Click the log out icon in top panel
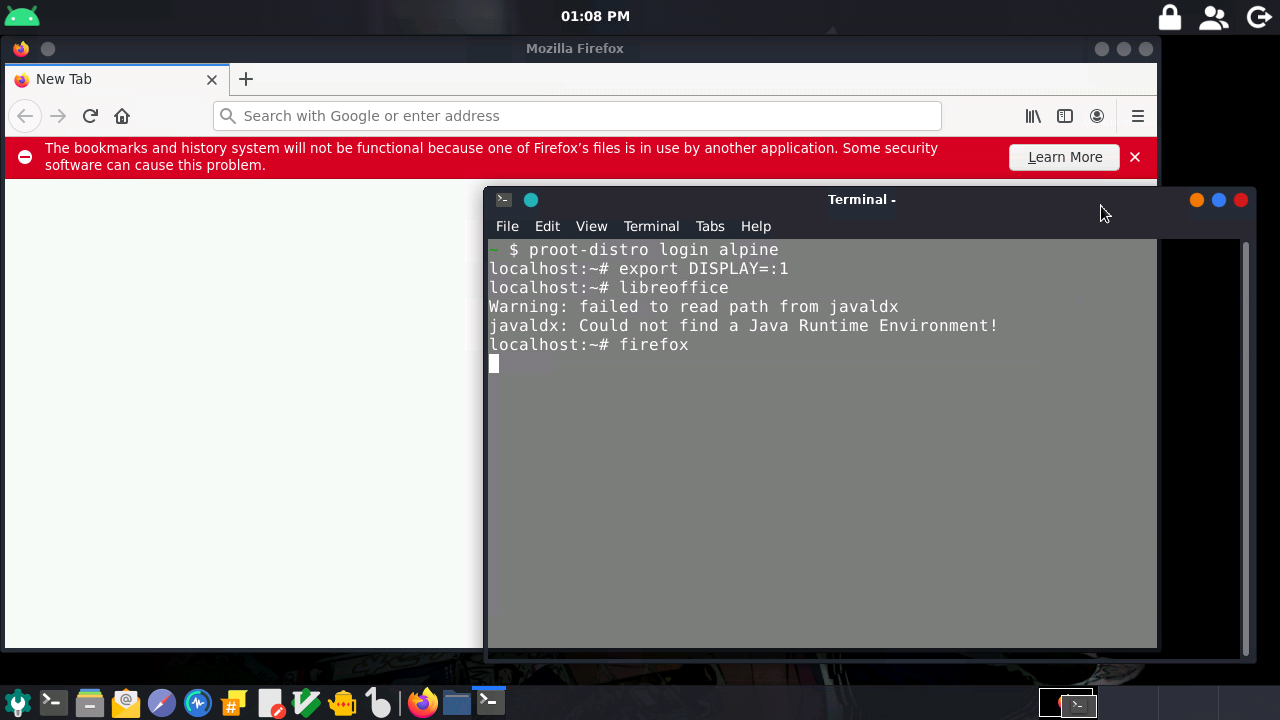The width and height of the screenshot is (1280, 720). [1260, 17]
